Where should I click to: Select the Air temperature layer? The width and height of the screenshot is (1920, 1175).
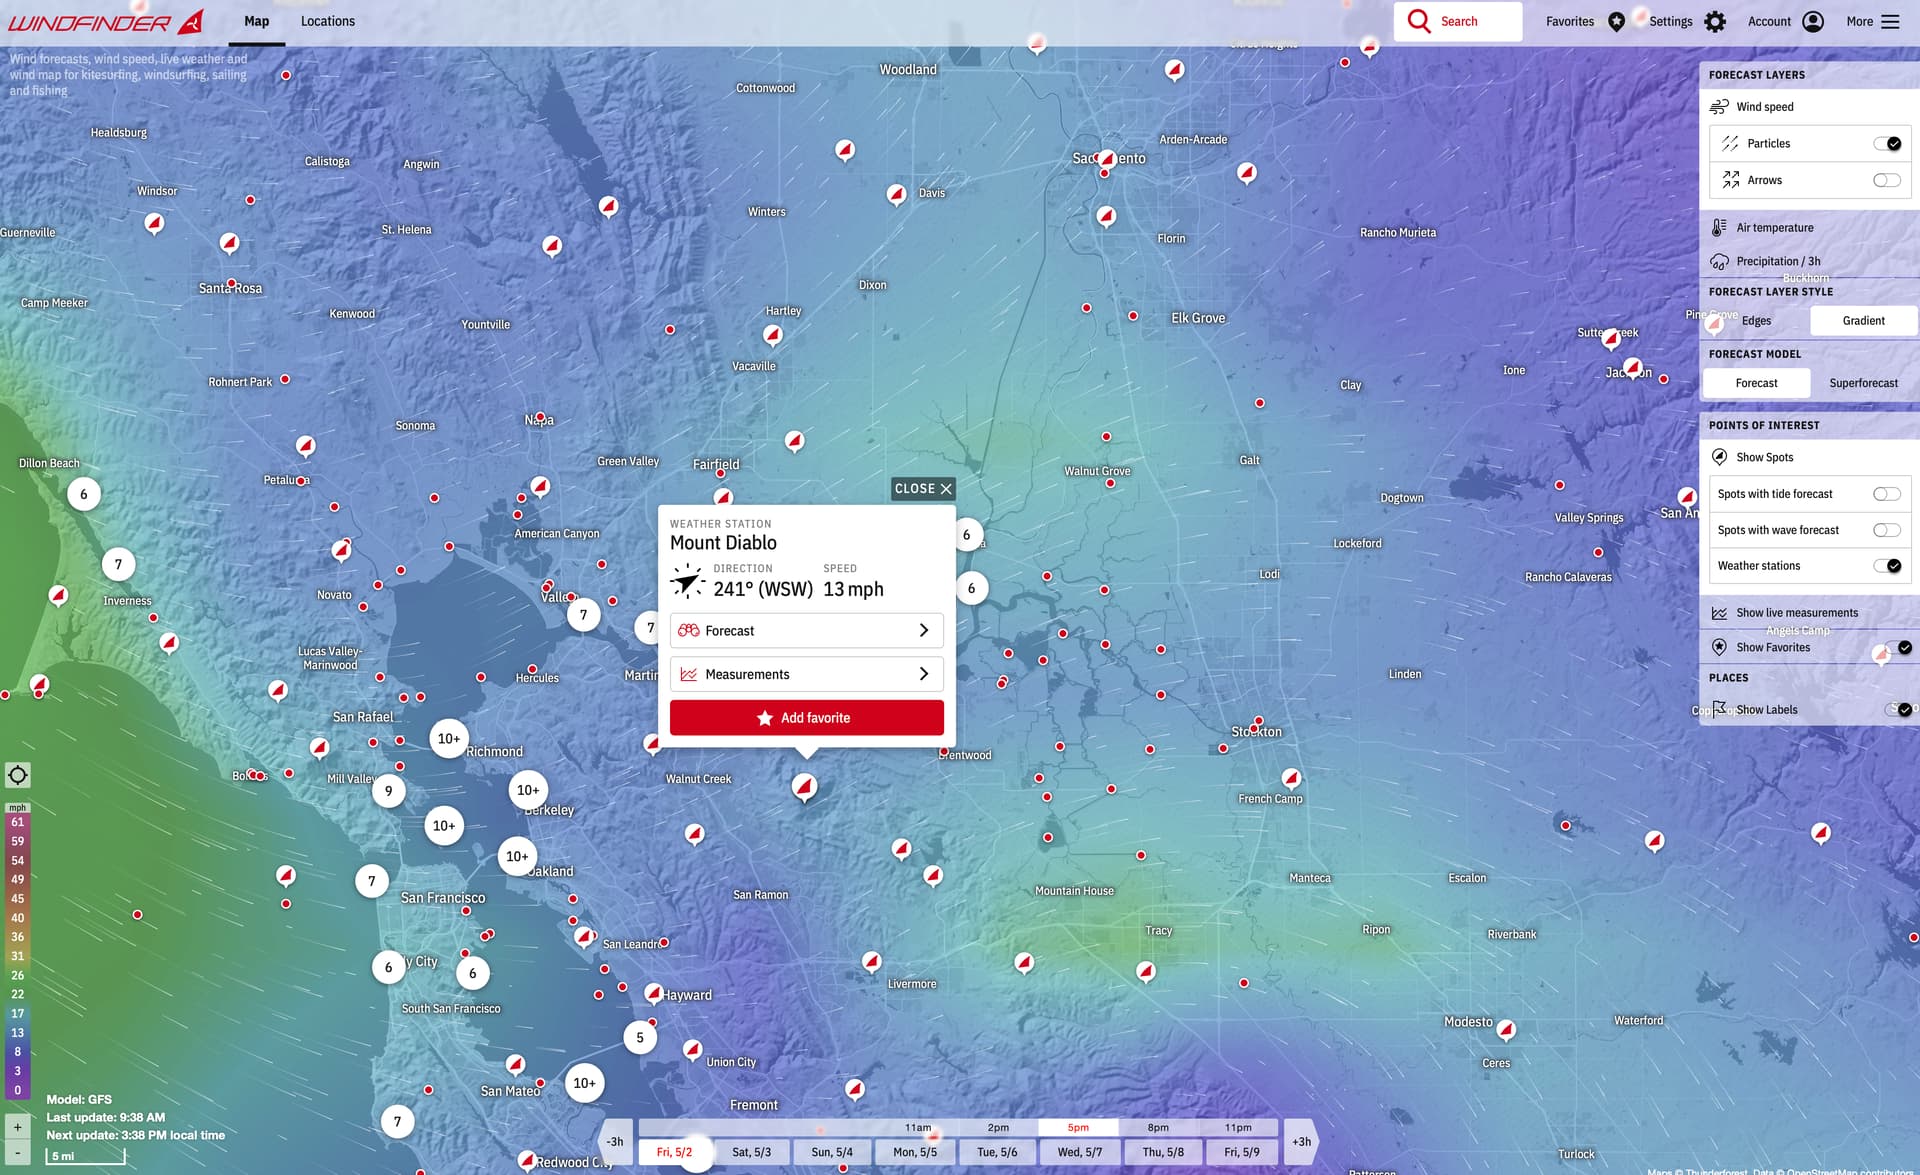1775,228
